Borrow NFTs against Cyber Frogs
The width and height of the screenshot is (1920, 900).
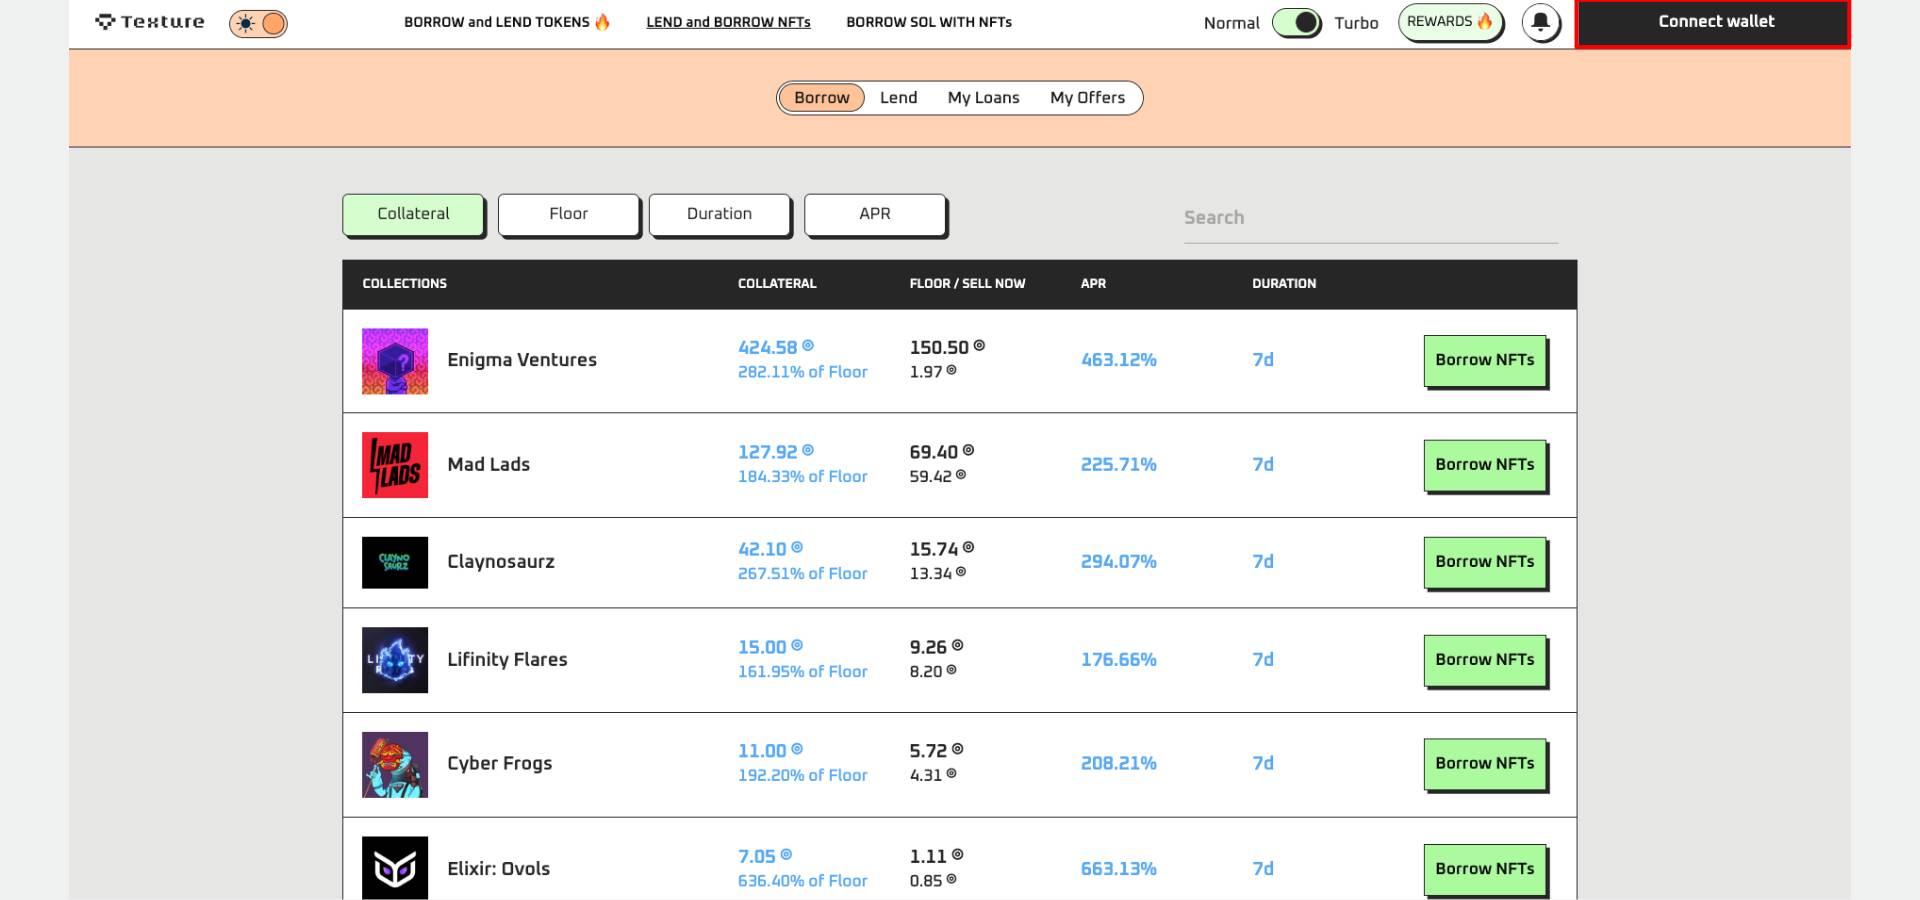tap(1485, 764)
